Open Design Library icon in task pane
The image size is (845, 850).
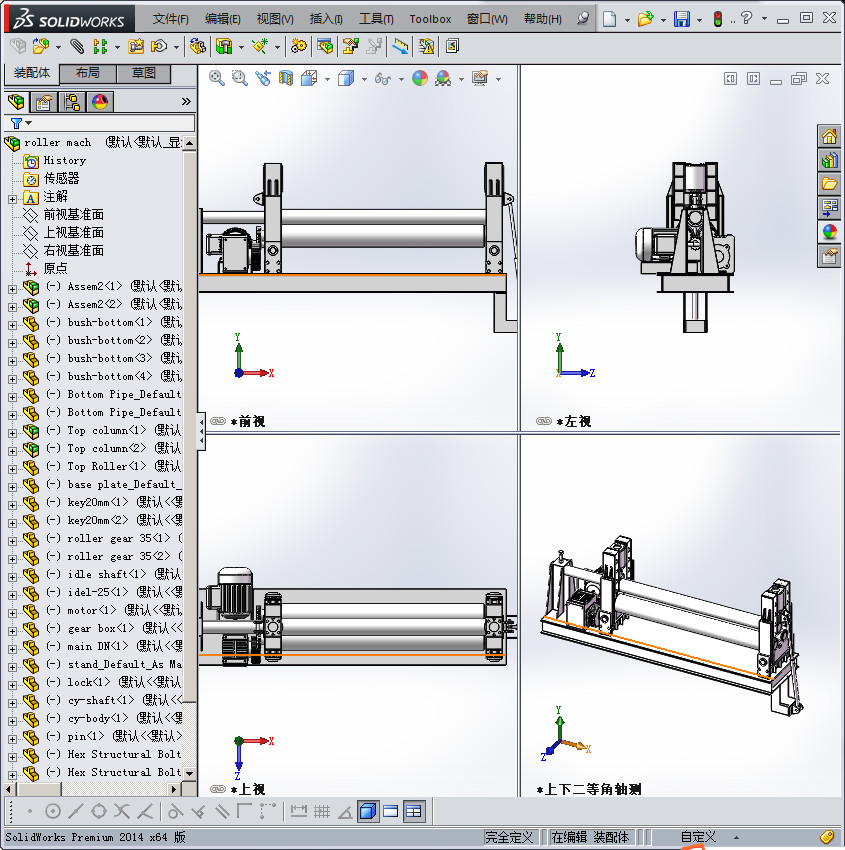coord(829,160)
